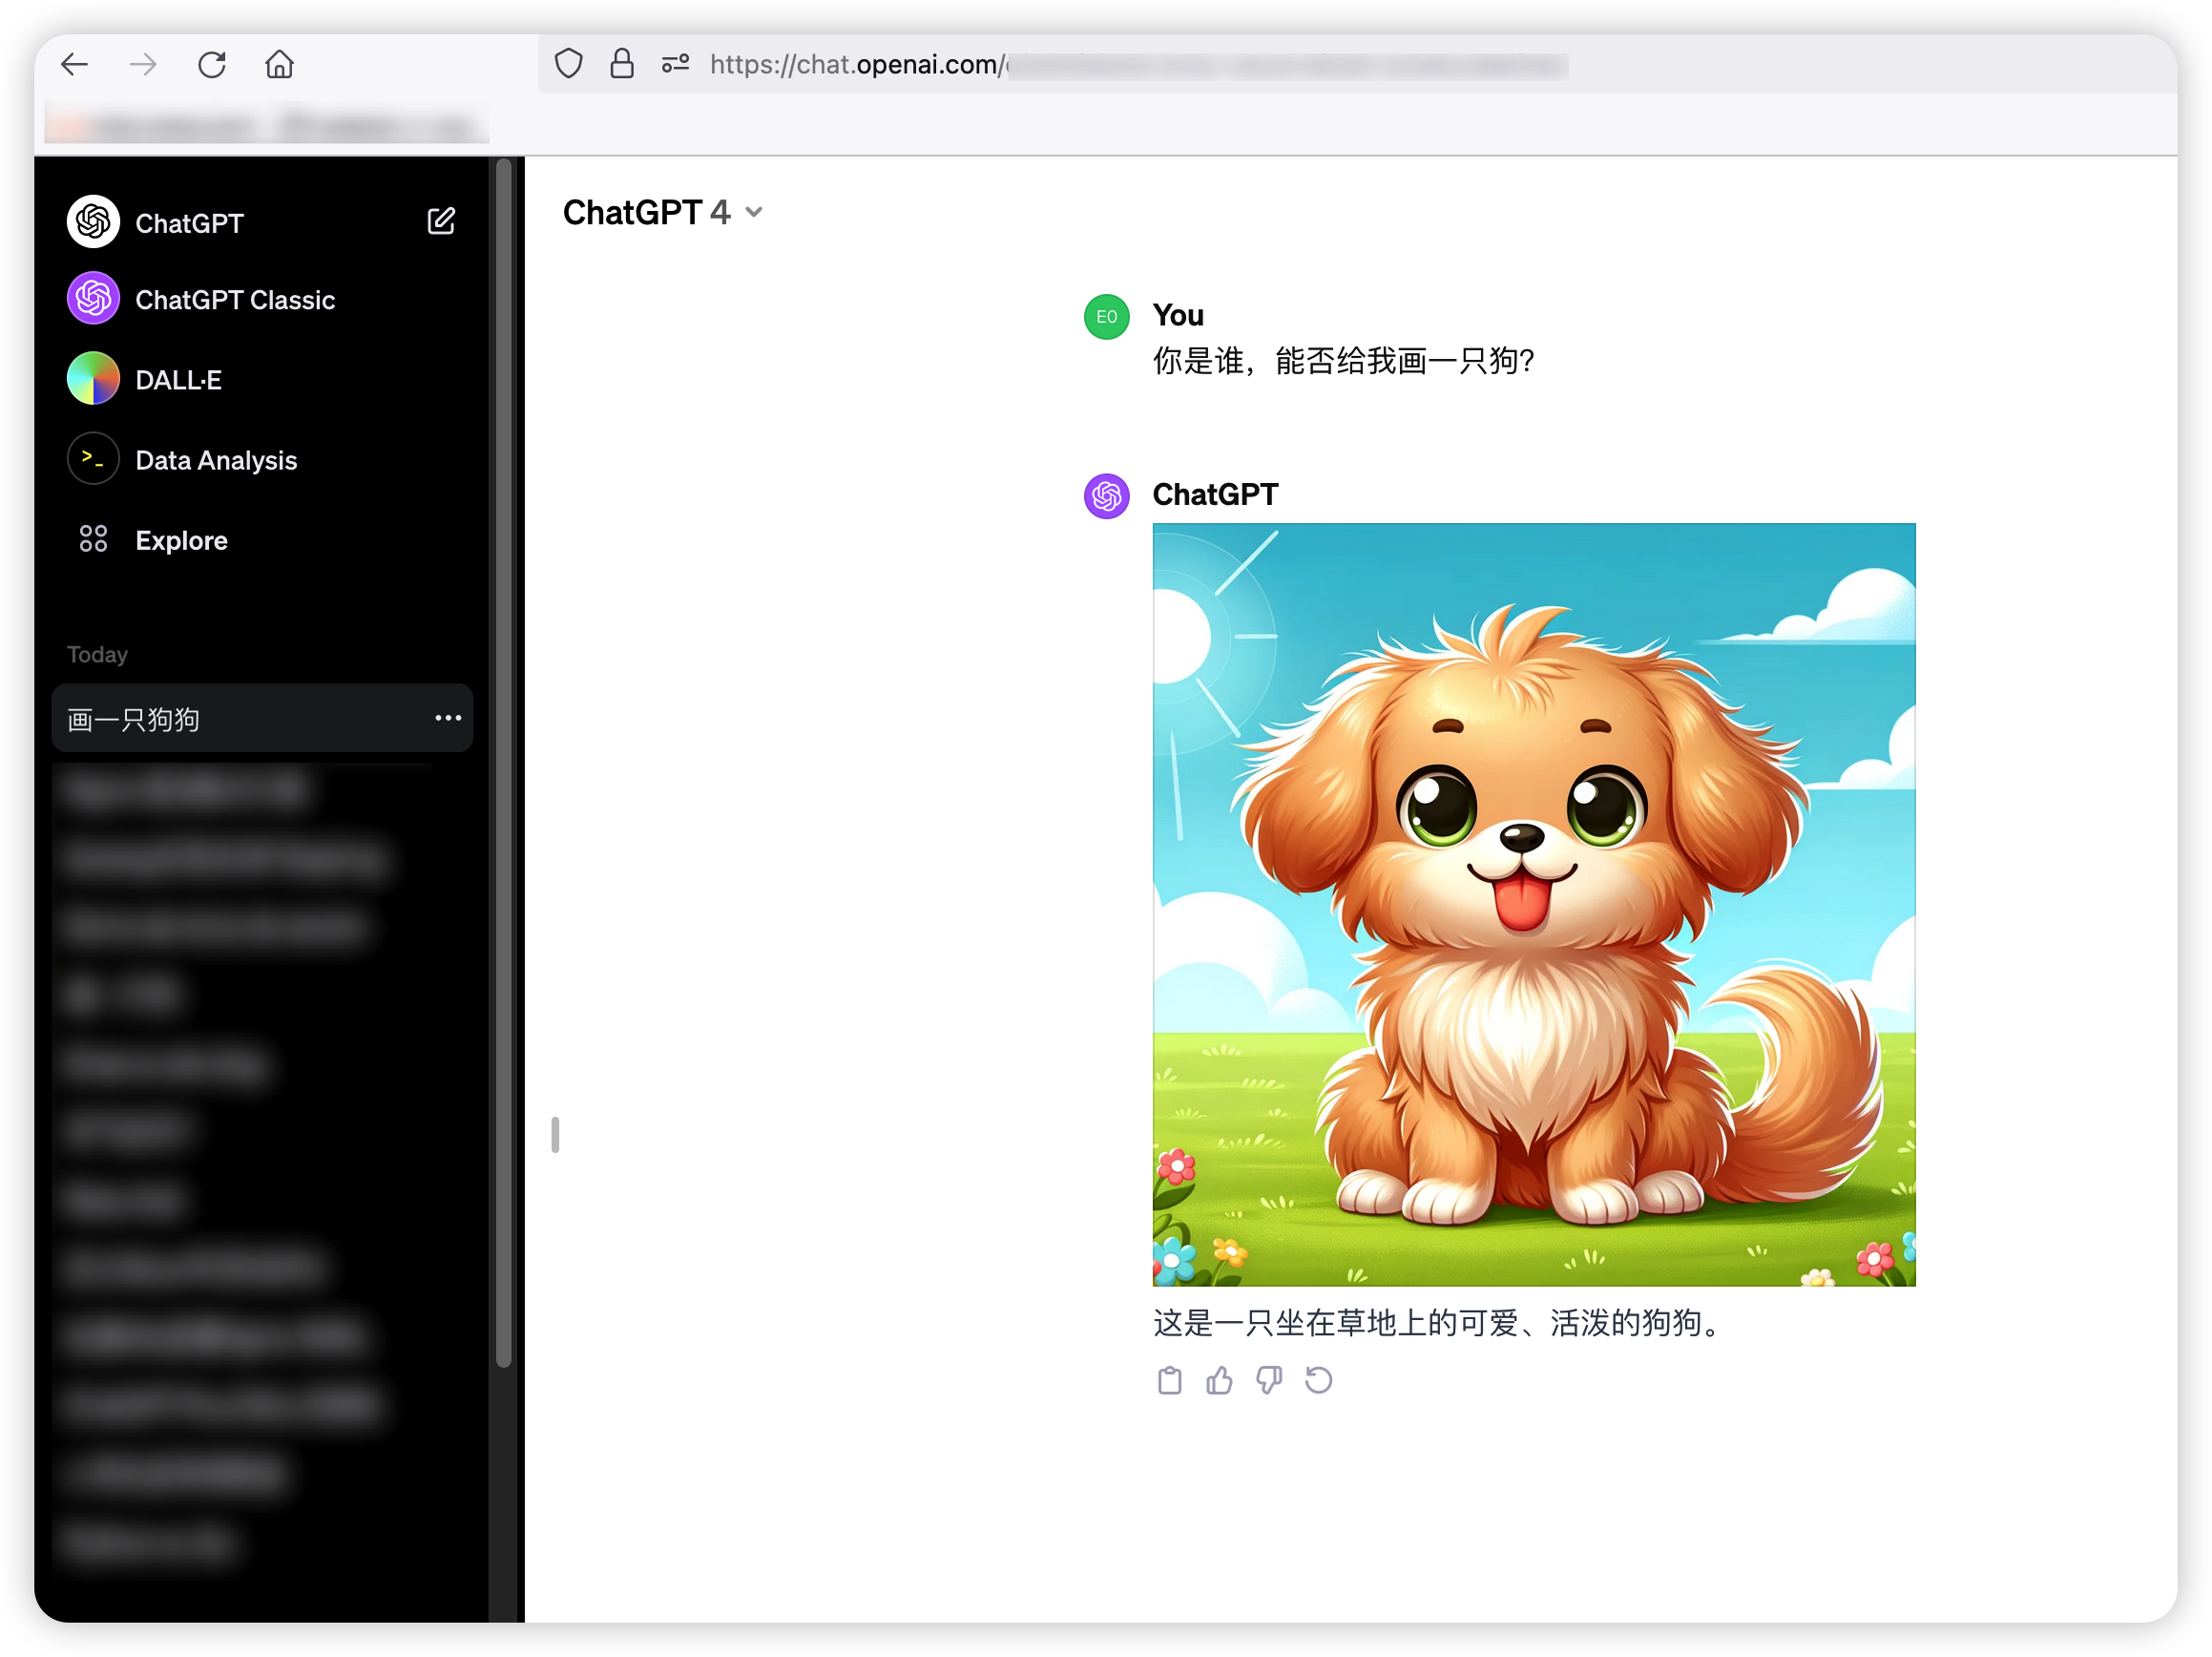
Task: Open options for 画一只狗狗 chat
Action: pyautogui.click(x=448, y=718)
